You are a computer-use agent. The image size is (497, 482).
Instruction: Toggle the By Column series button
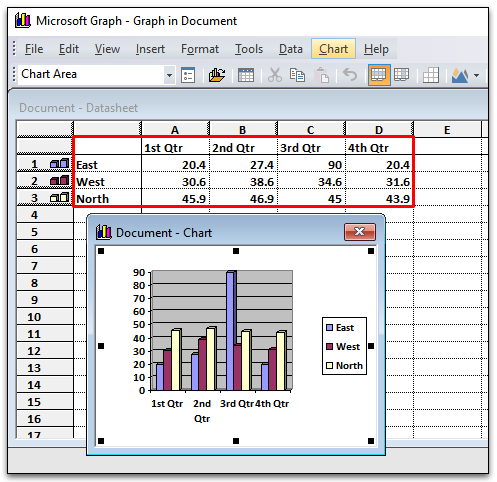(x=401, y=75)
